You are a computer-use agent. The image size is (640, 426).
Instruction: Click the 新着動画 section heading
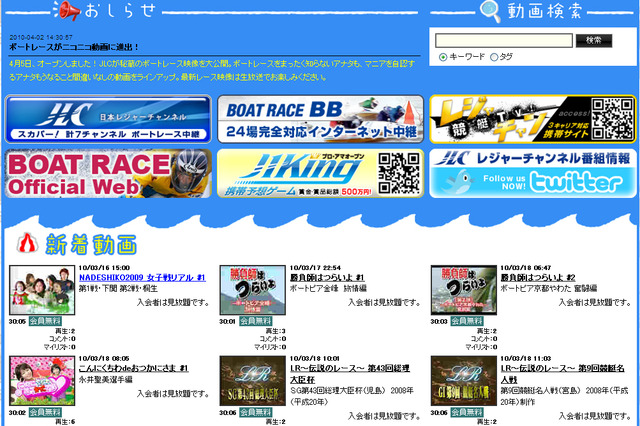point(91,244)
